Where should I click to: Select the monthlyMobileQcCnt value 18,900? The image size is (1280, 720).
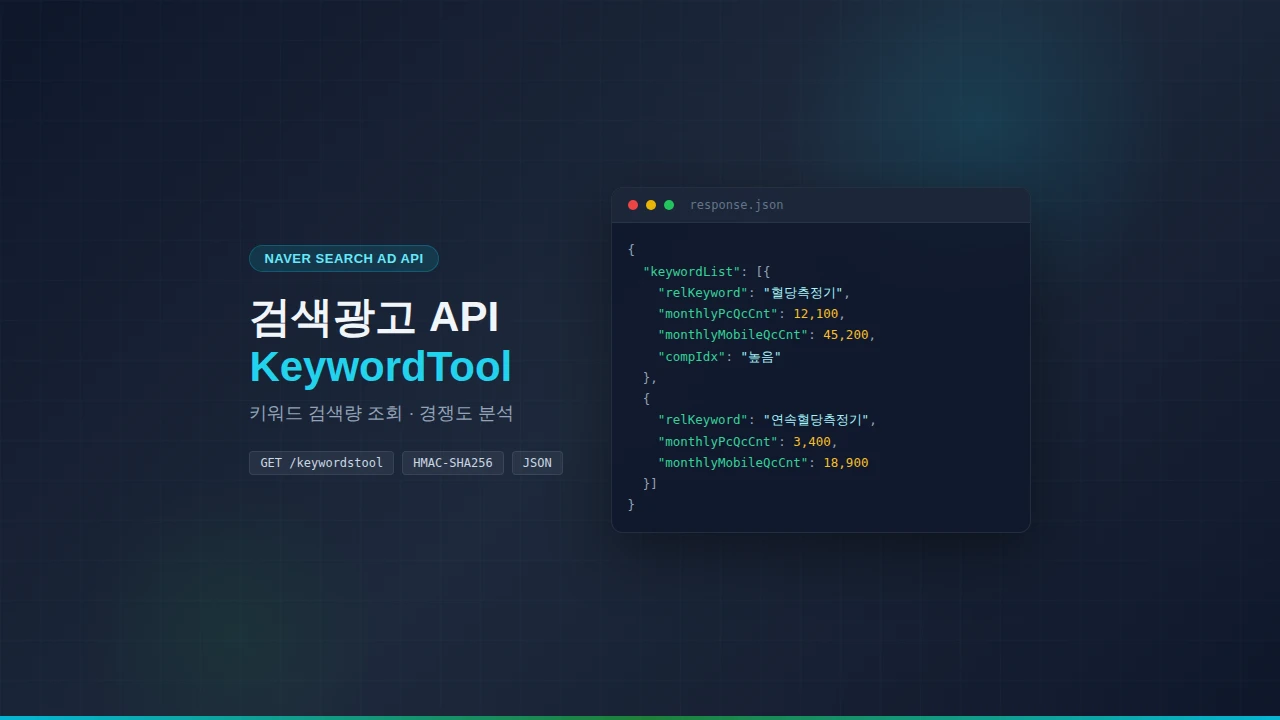pos(844,462)
